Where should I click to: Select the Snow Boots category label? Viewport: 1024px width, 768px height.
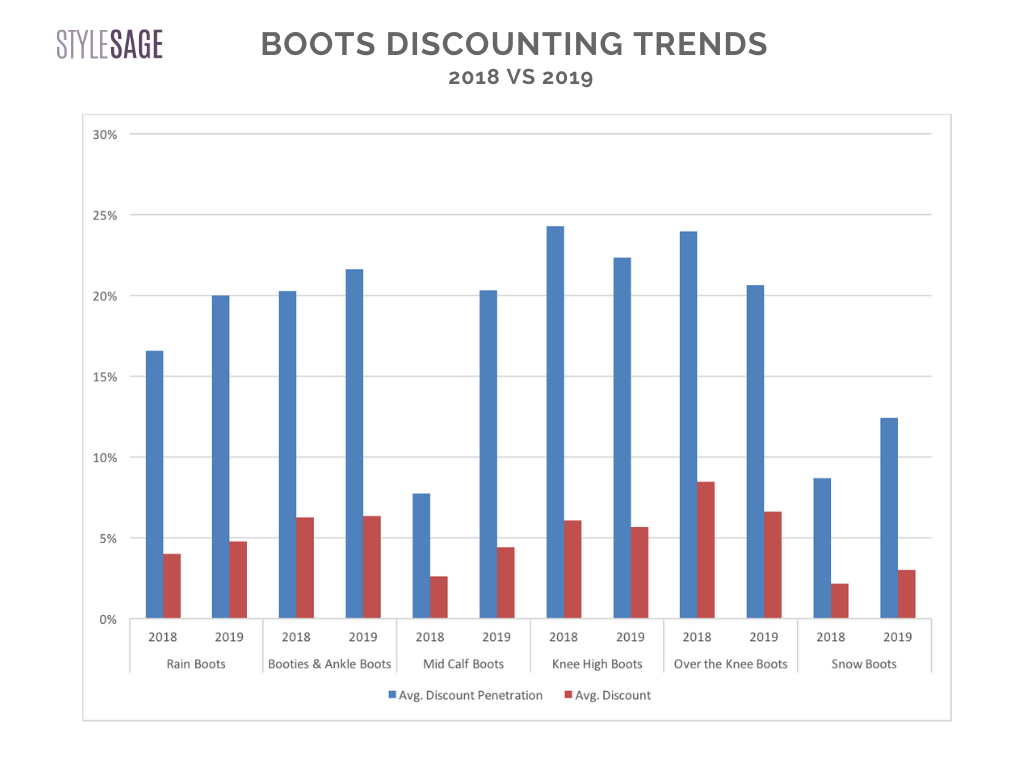[x=864, y=664]
